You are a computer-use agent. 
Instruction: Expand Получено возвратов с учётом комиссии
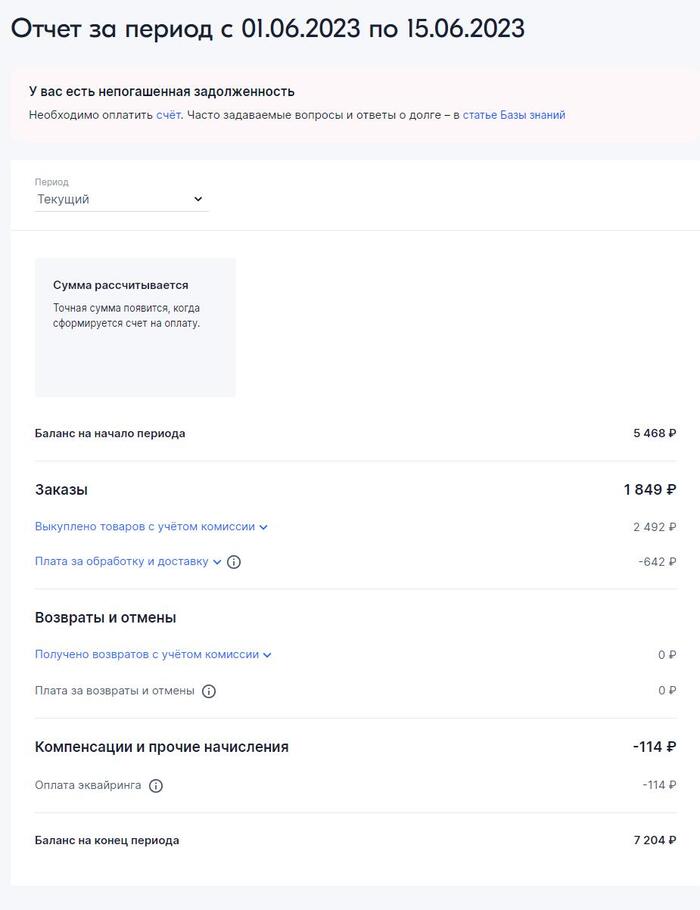click(153, 655)
